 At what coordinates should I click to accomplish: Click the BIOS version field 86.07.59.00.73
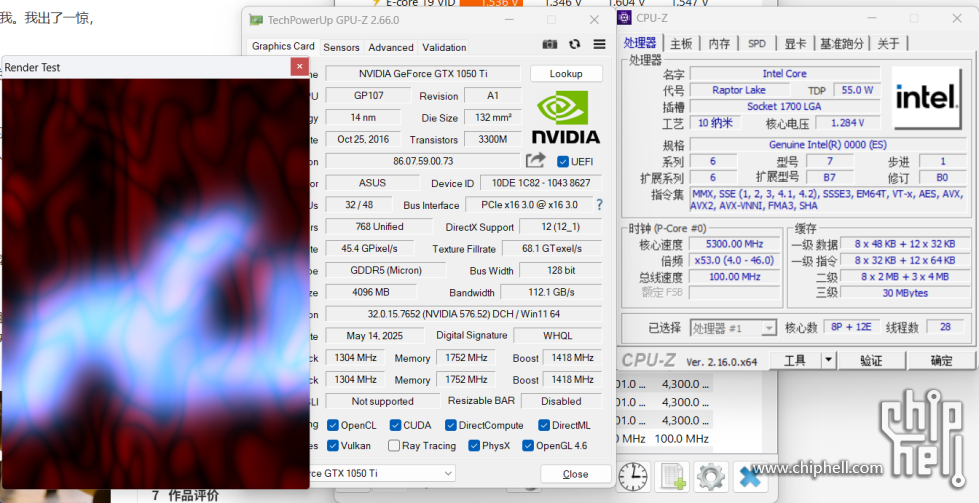pos(423,161)
